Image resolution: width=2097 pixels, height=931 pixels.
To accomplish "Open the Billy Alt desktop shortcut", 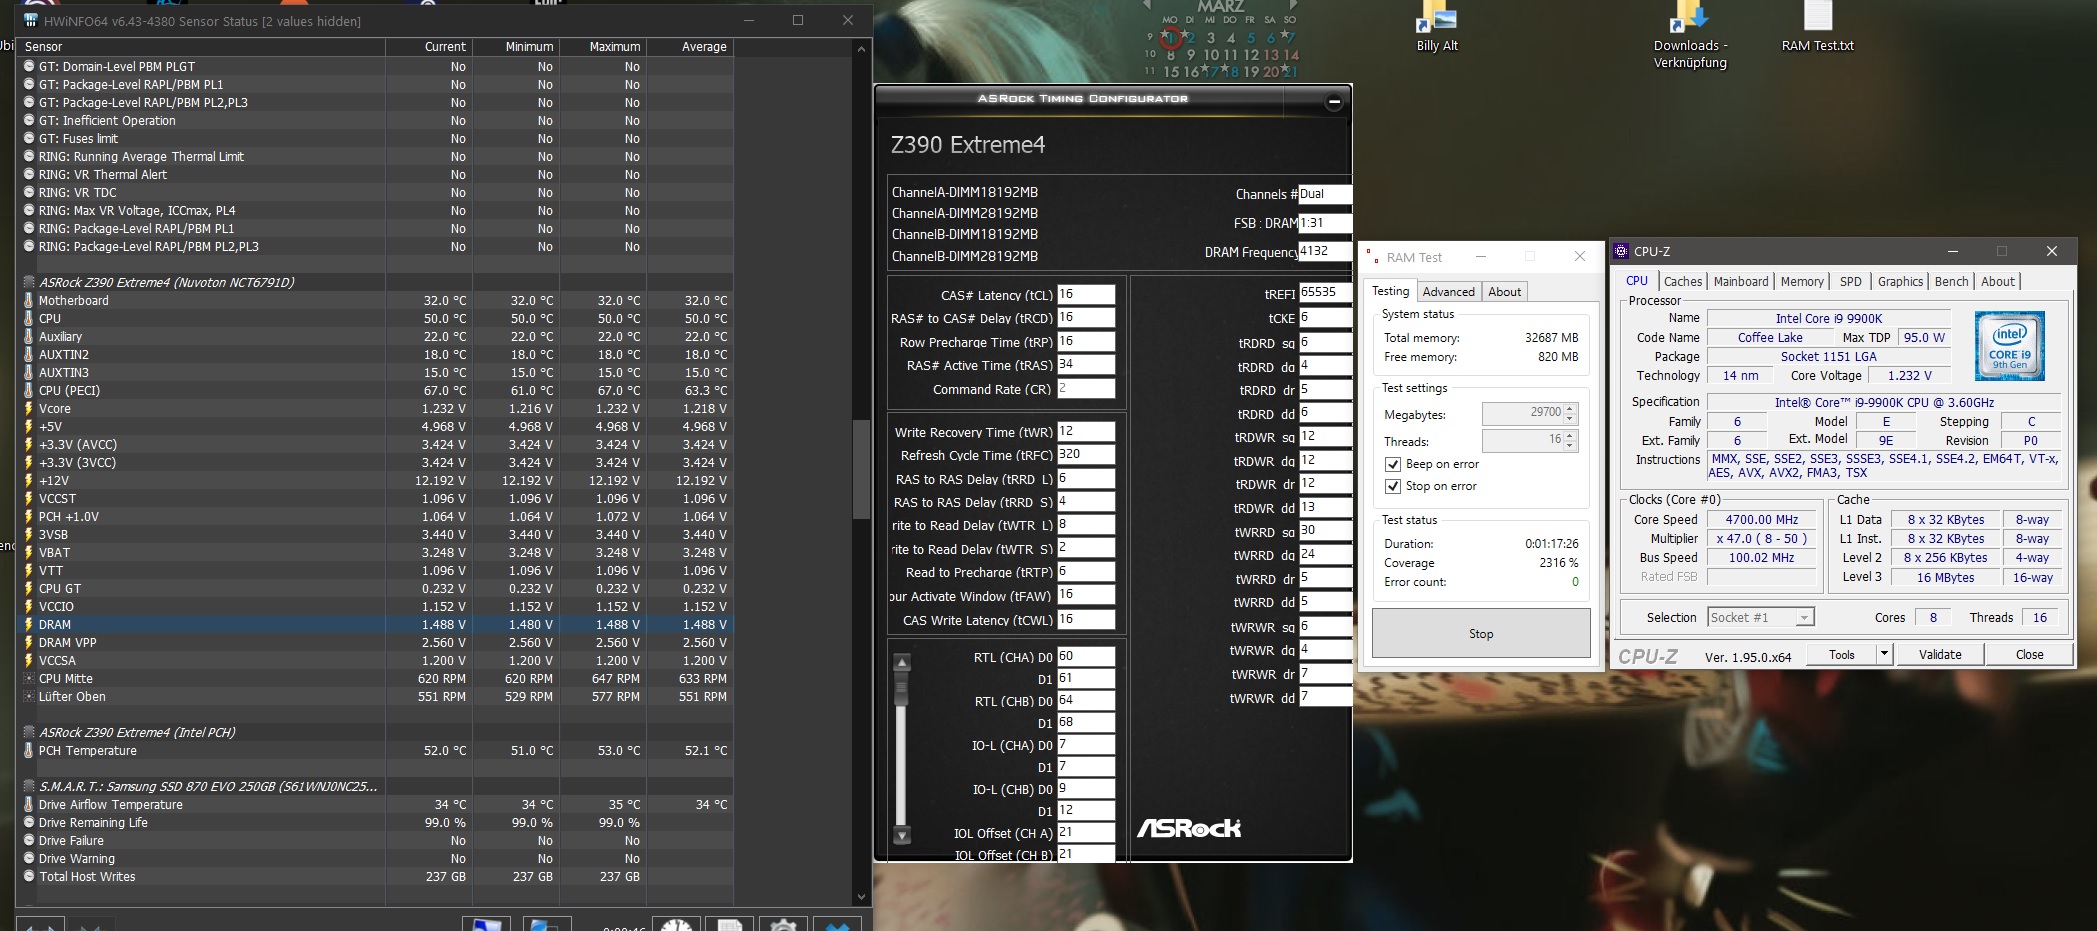I will point(1437,27).
